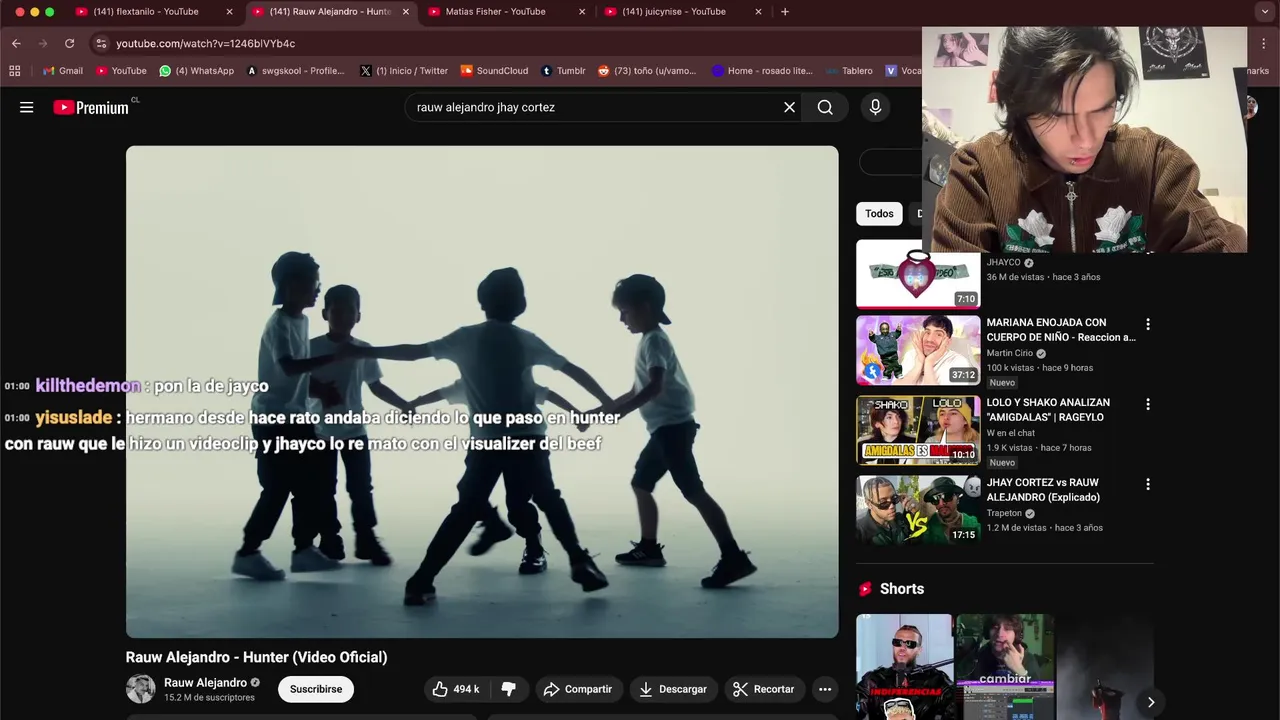Open options menu for Jhay Cortez vs Rauw video
1280x720 pixels.
[1148, 484]
